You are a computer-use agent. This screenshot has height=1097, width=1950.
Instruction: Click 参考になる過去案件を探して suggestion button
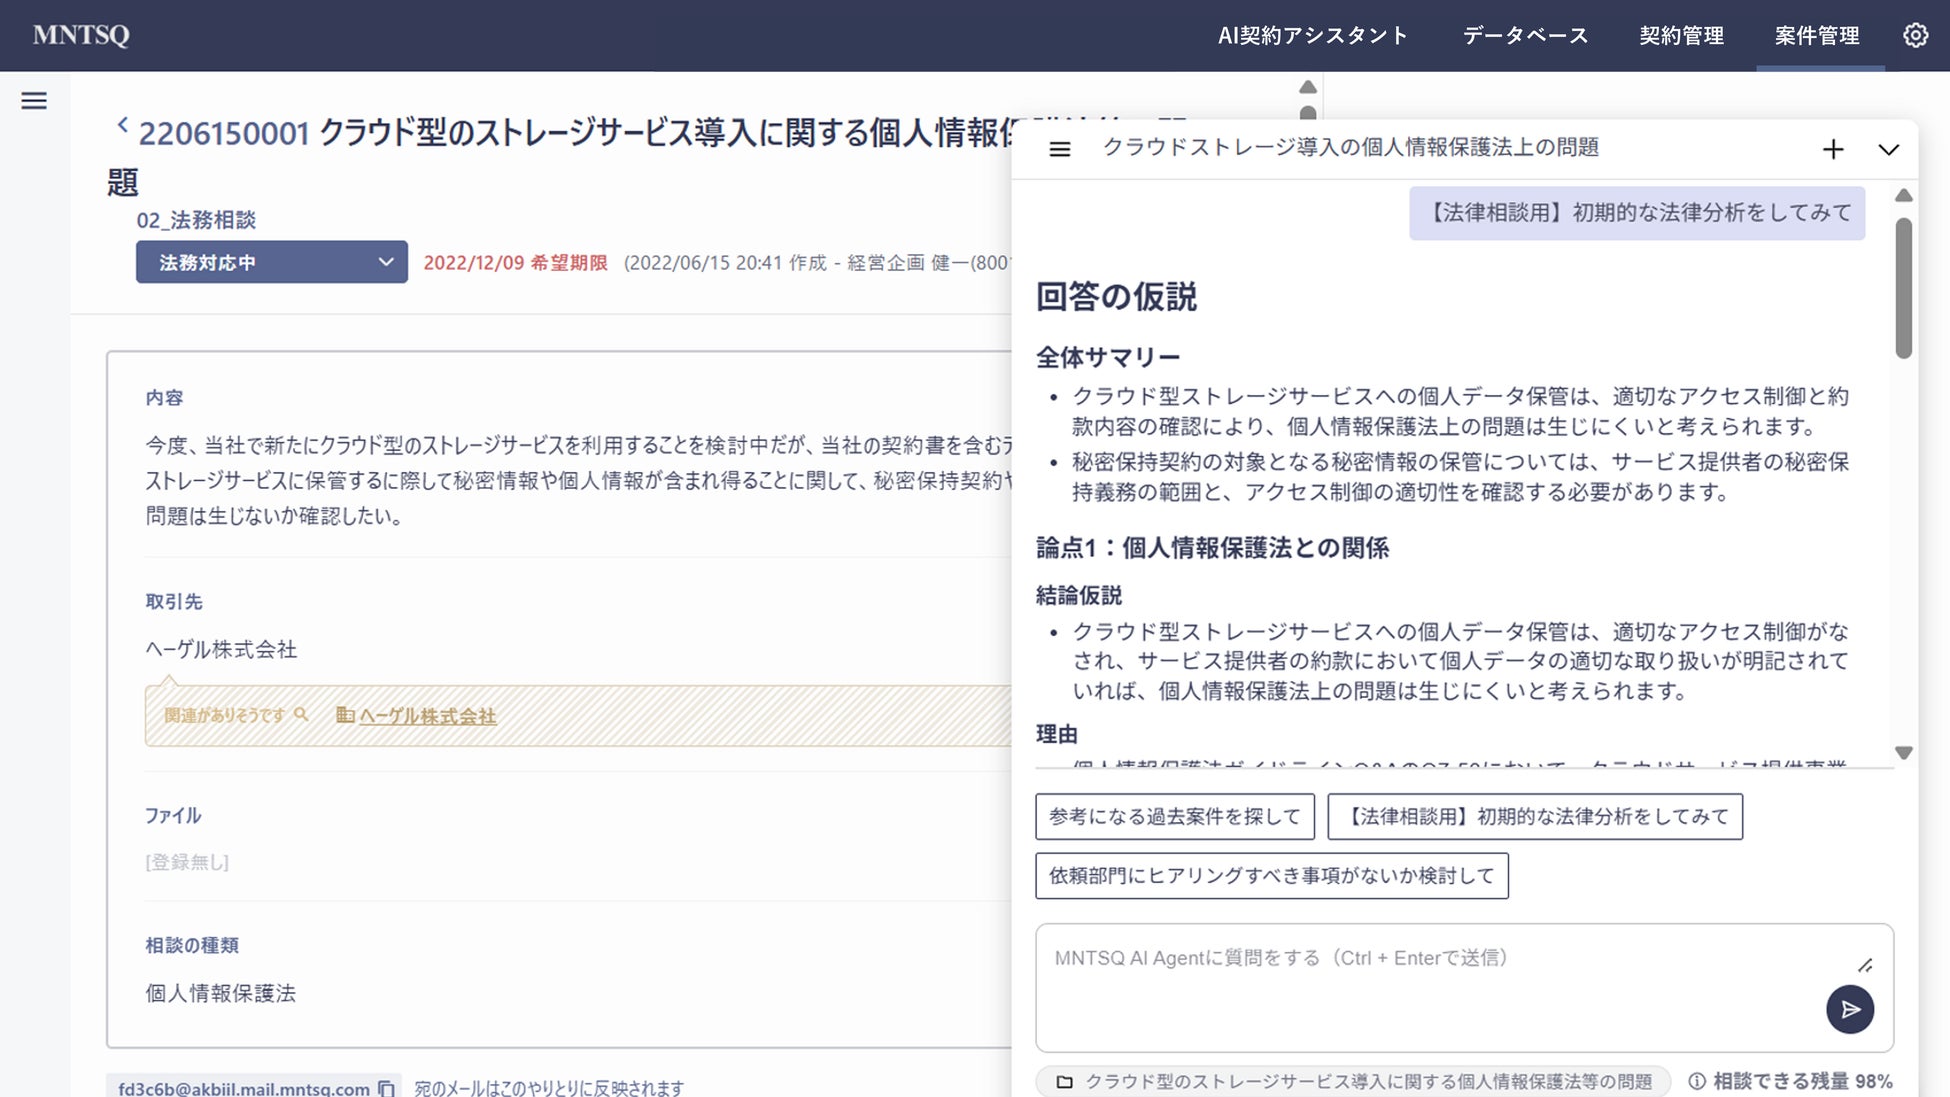coord(1174,816)
